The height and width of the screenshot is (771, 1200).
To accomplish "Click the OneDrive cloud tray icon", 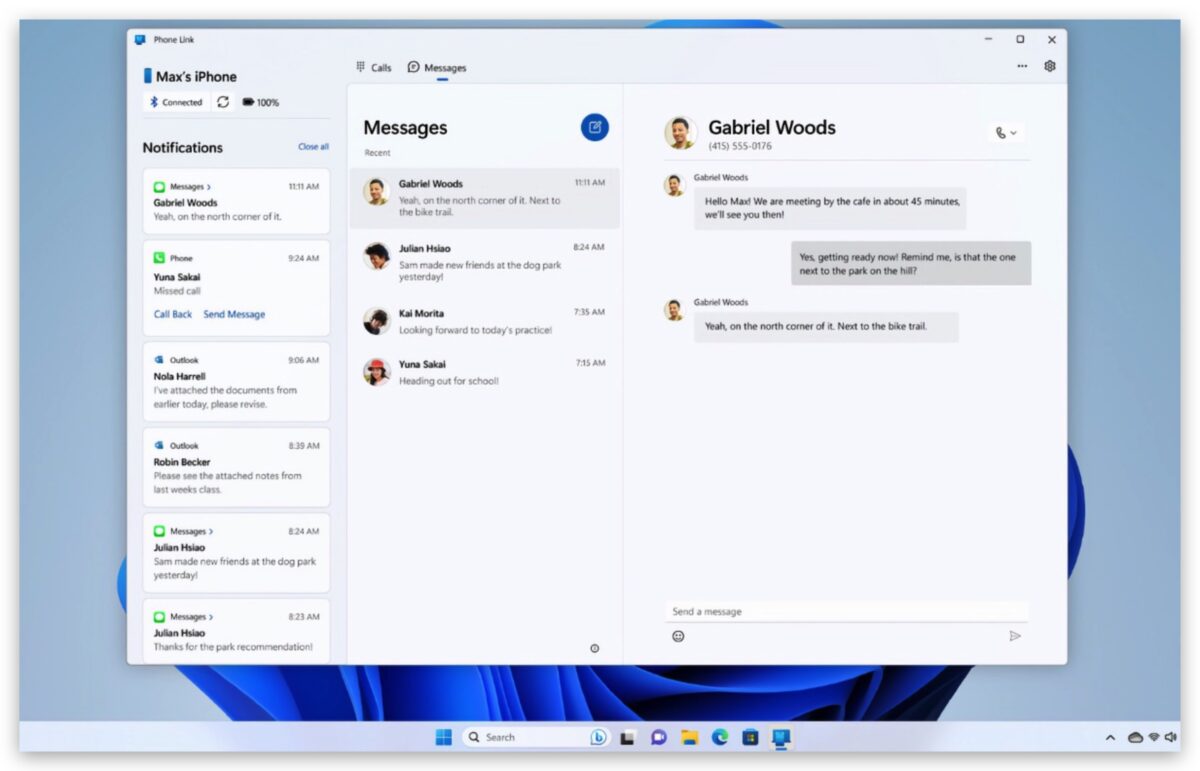I will pos(1135,738).
